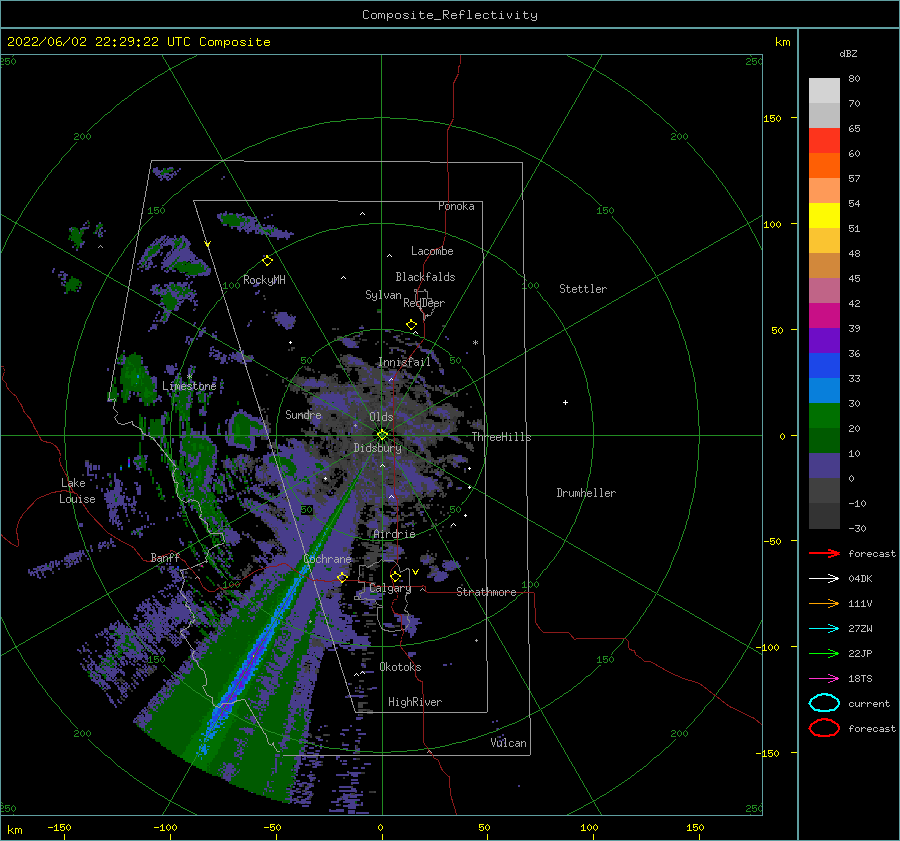Click the red forecast arrow legend icon

(x=824, y=553)
